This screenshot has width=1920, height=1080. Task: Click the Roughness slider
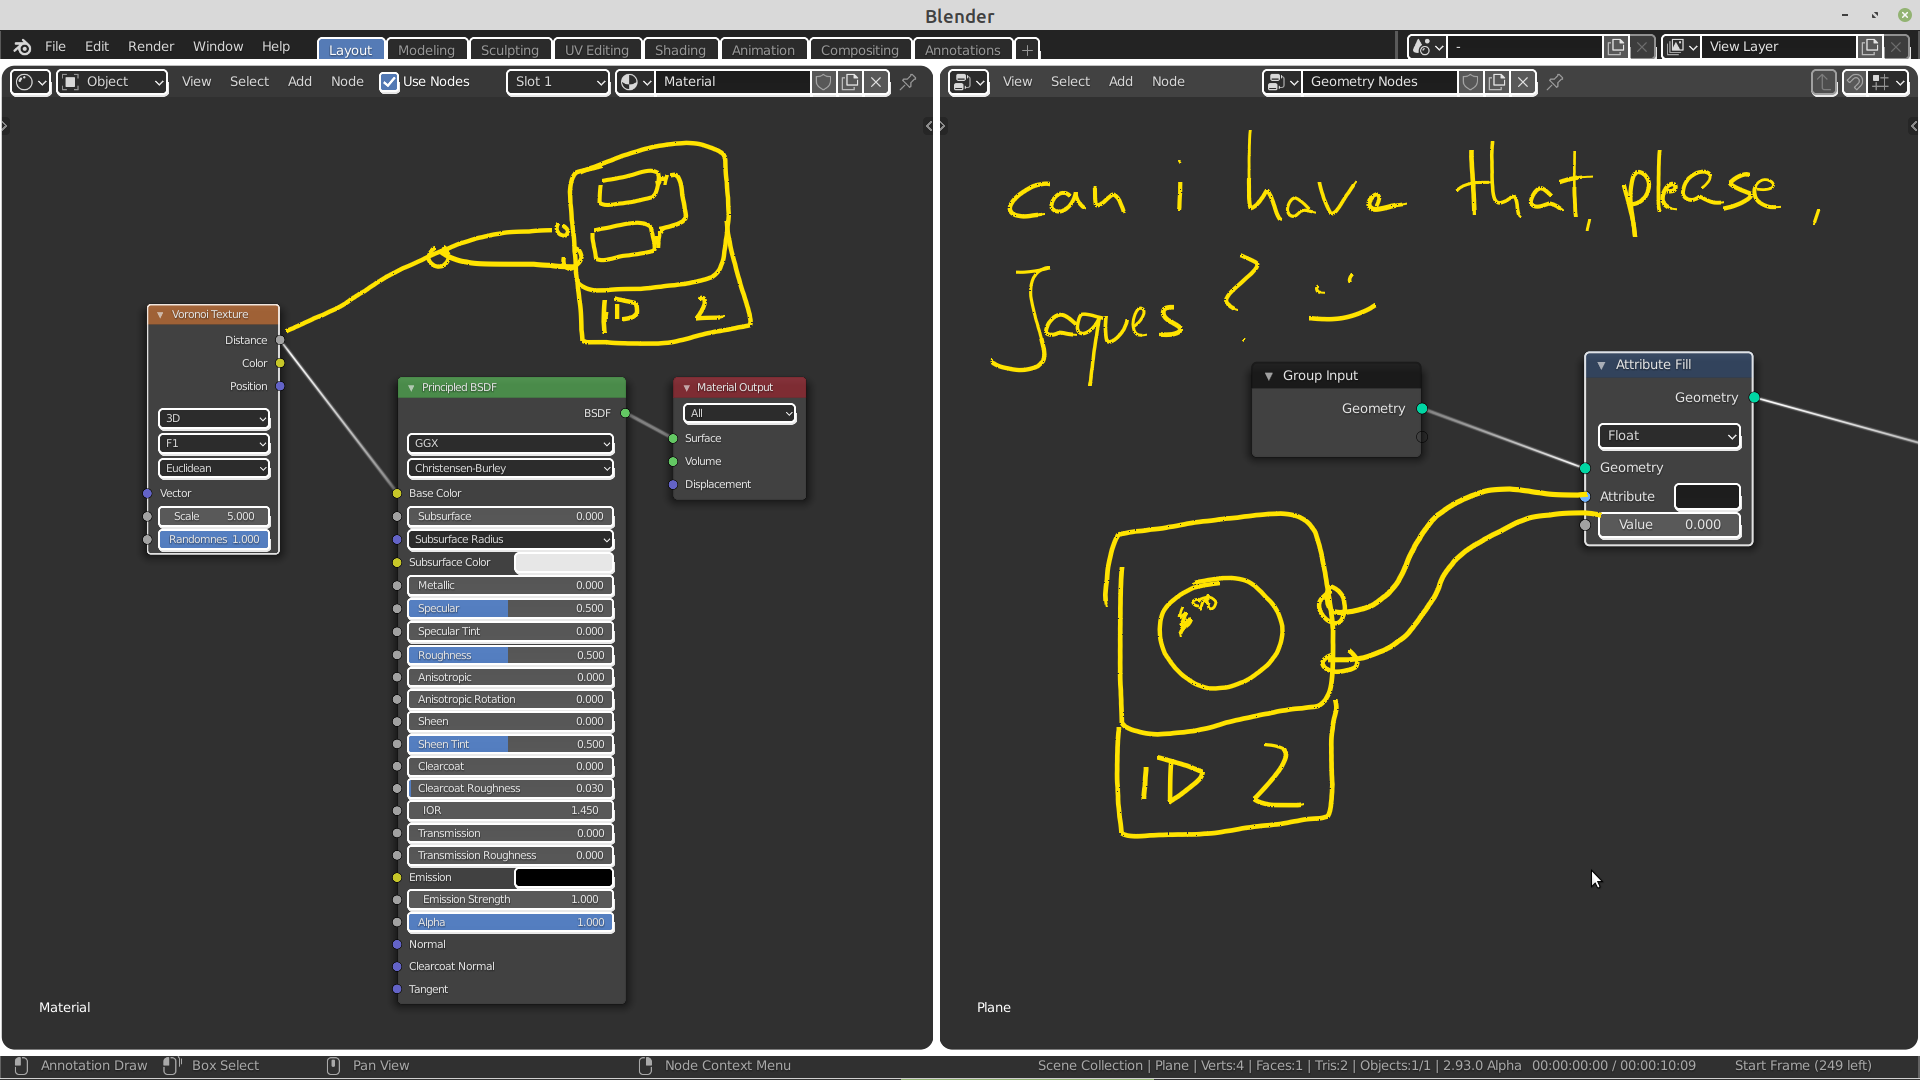(x=510, y=656)
